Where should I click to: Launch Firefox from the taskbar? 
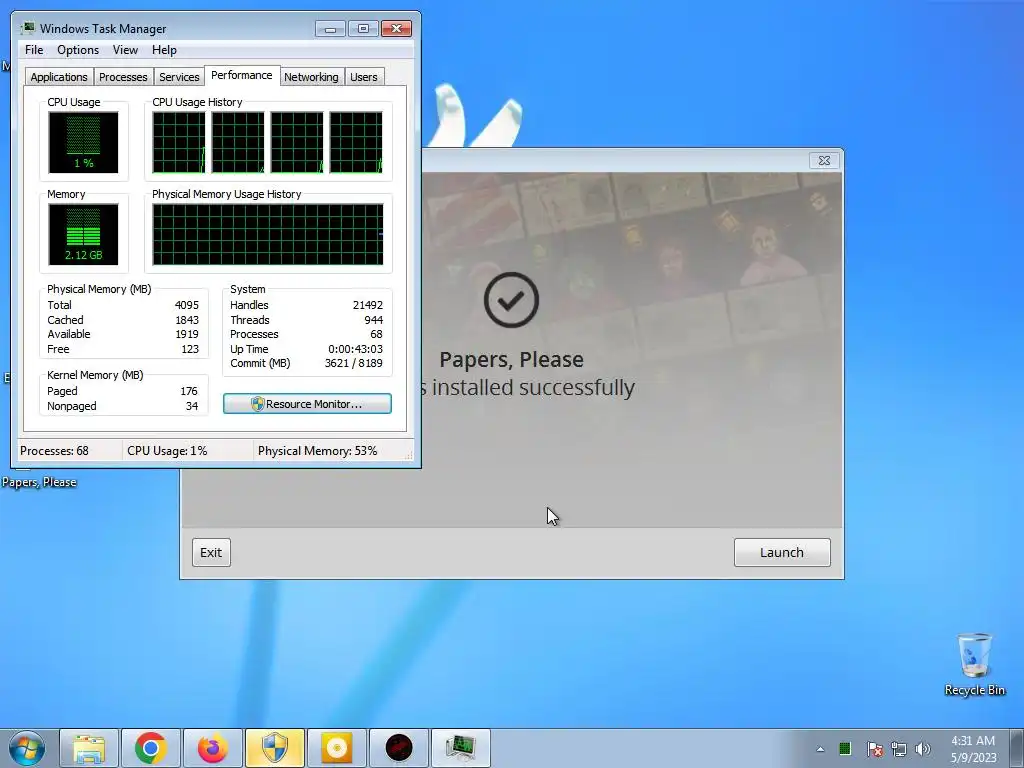(x=213, y=748)
